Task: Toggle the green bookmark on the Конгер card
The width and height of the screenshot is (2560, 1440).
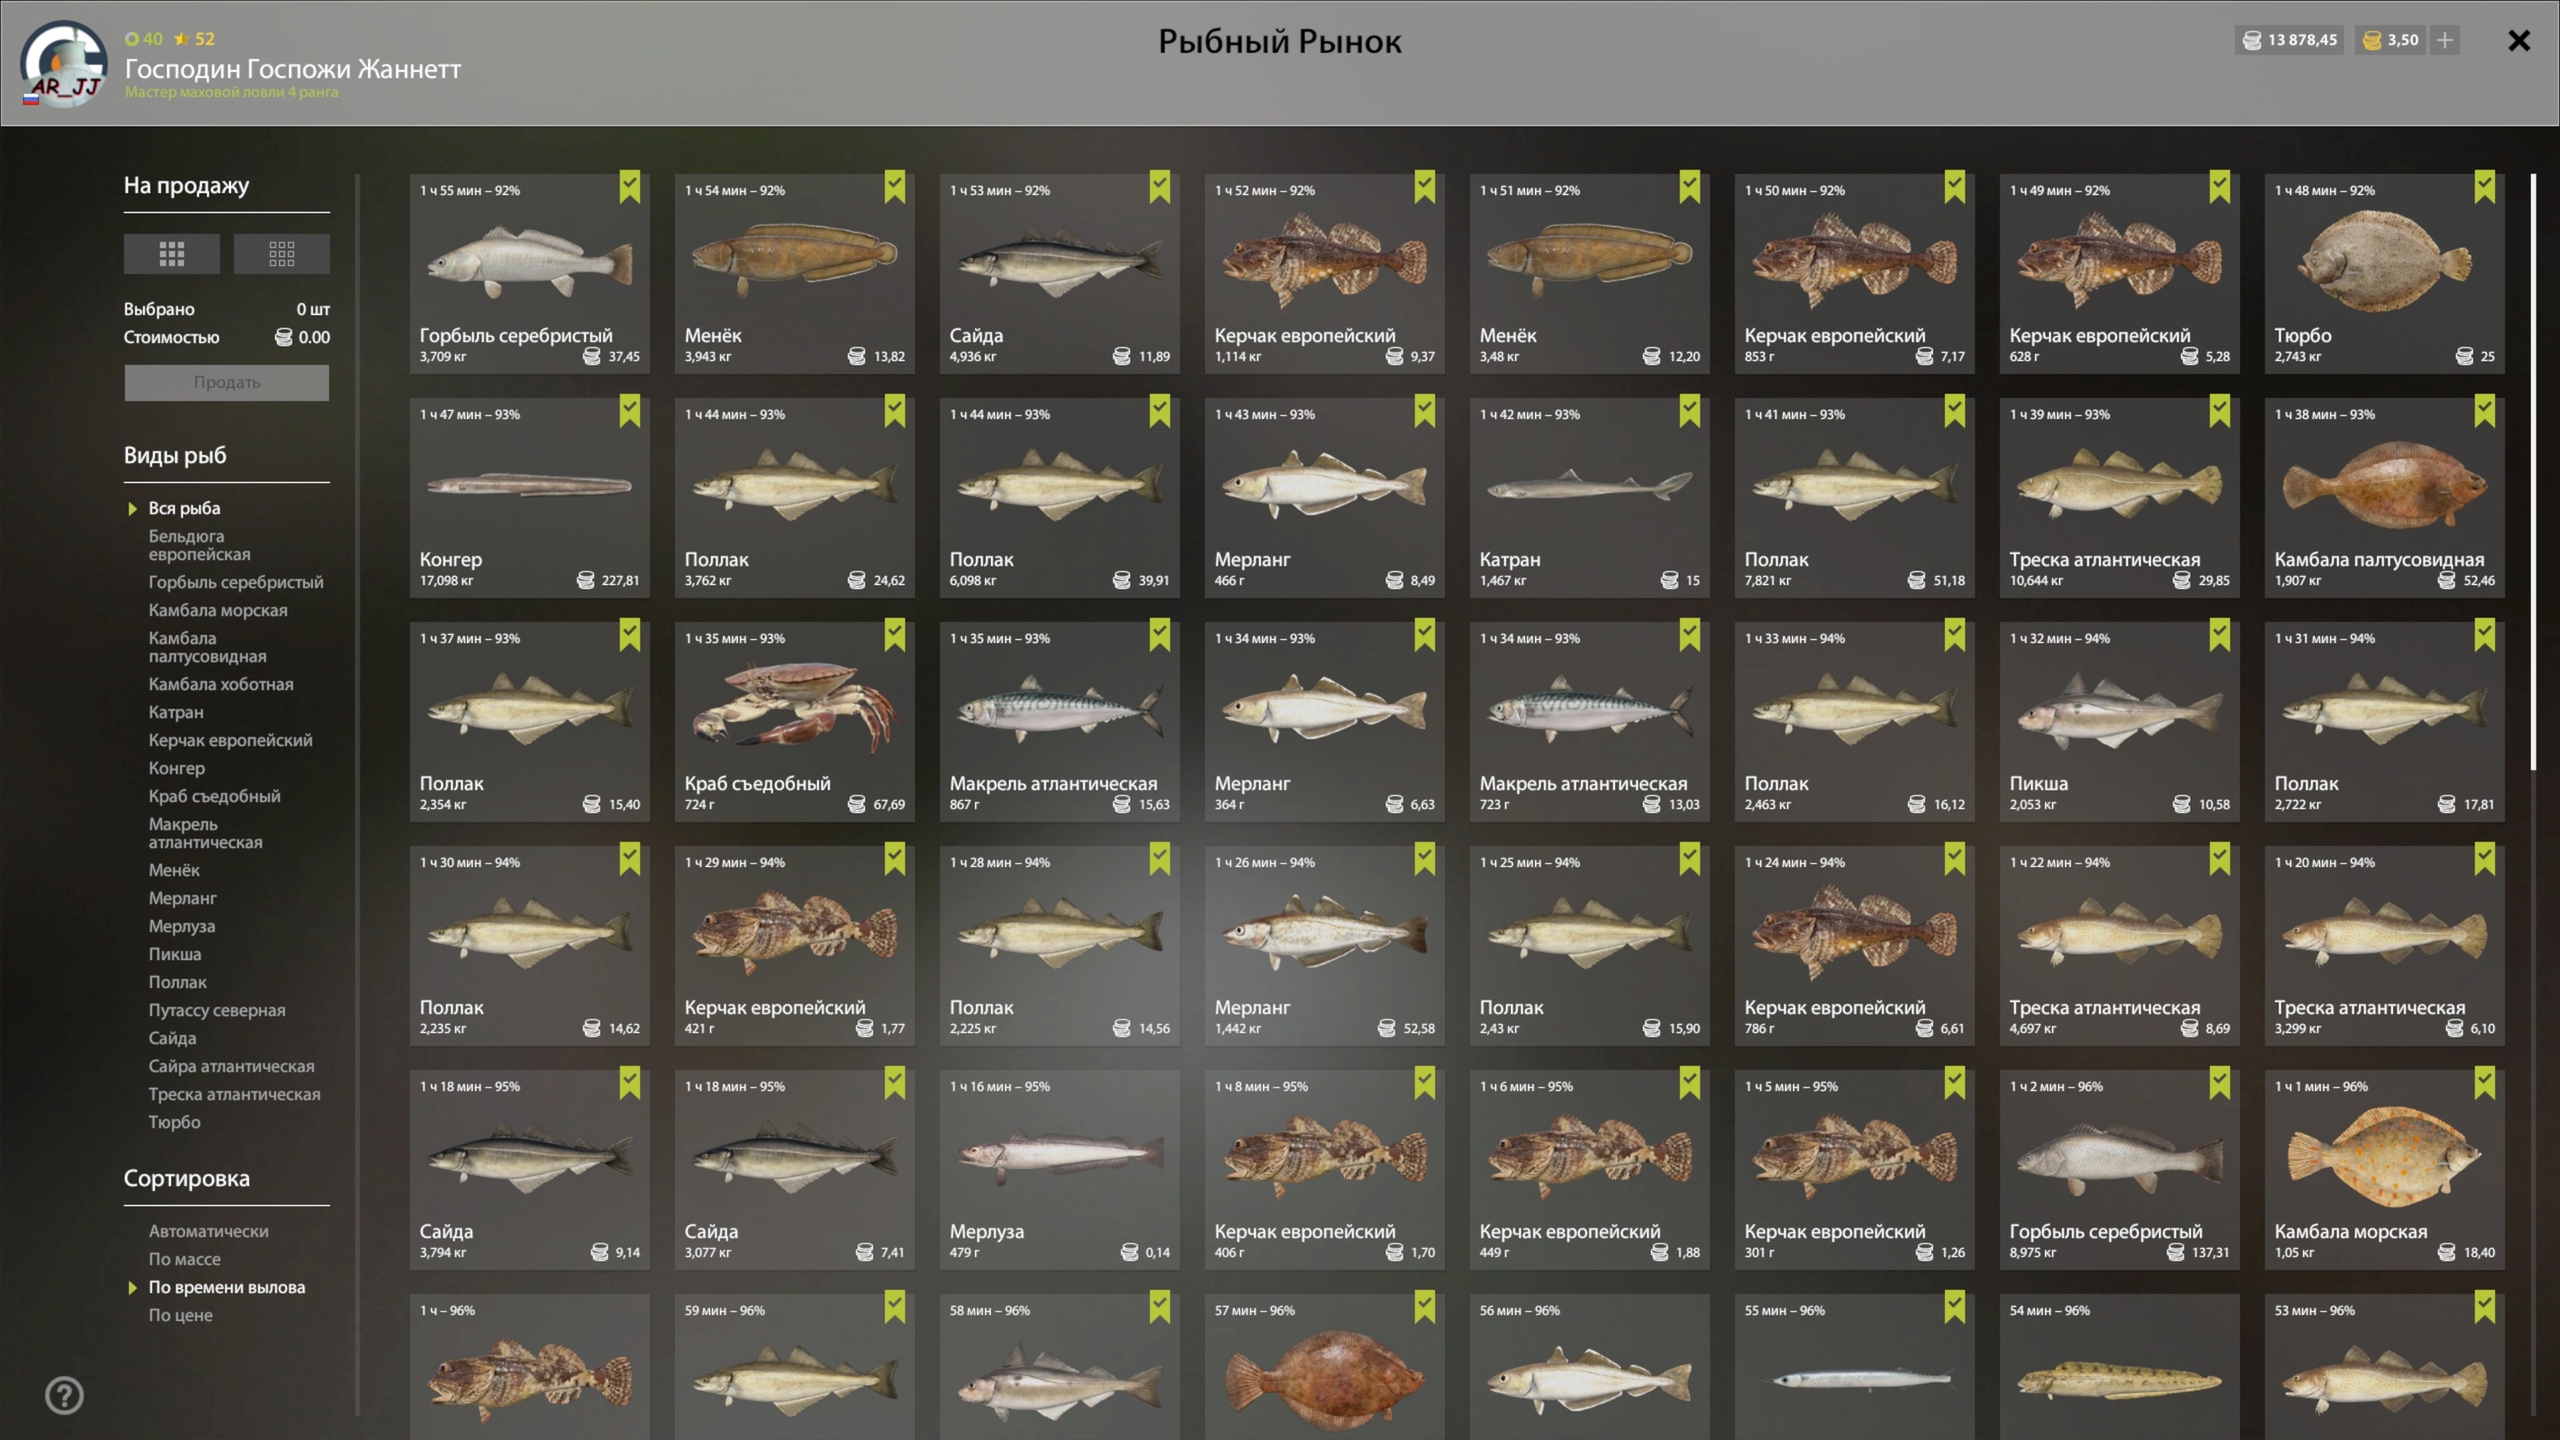Action: (630, 411)
